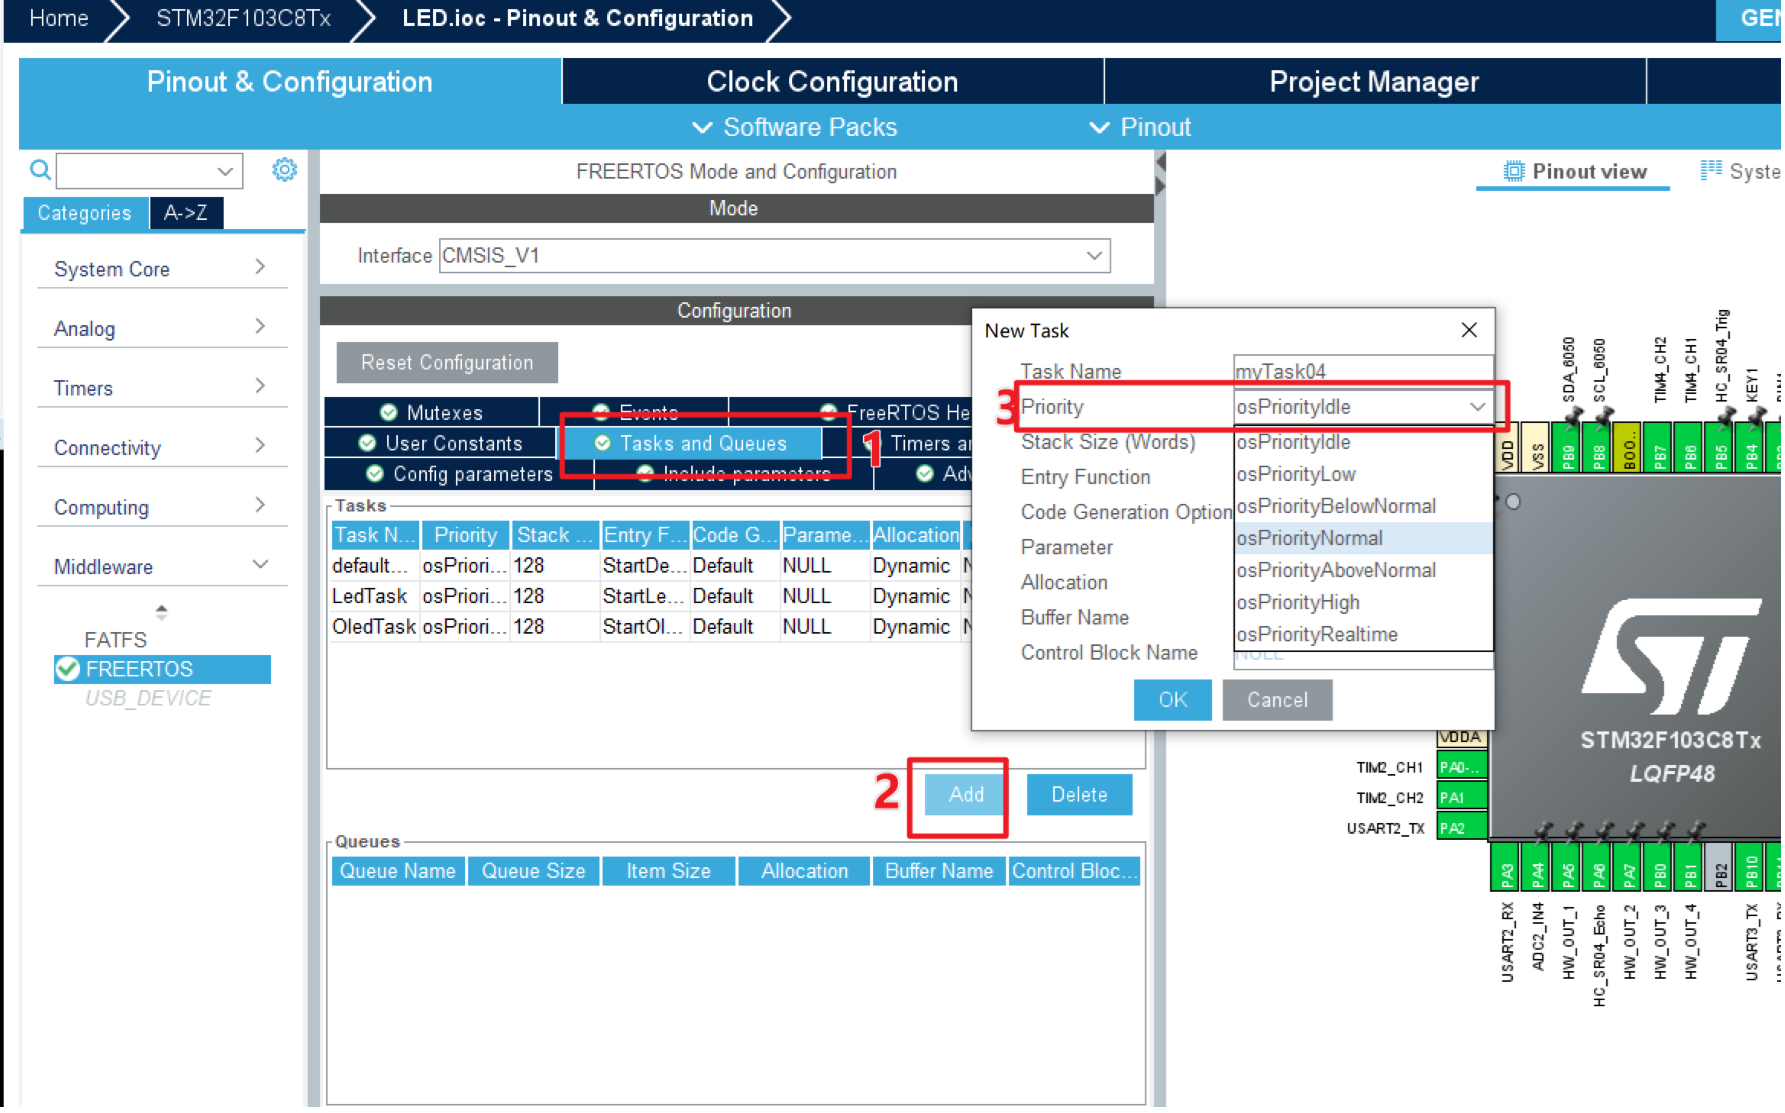The height and width of the screenshot is (1113, 1785).
Task: Choose osPriorityNormal option
Action: coord(1363,538)
